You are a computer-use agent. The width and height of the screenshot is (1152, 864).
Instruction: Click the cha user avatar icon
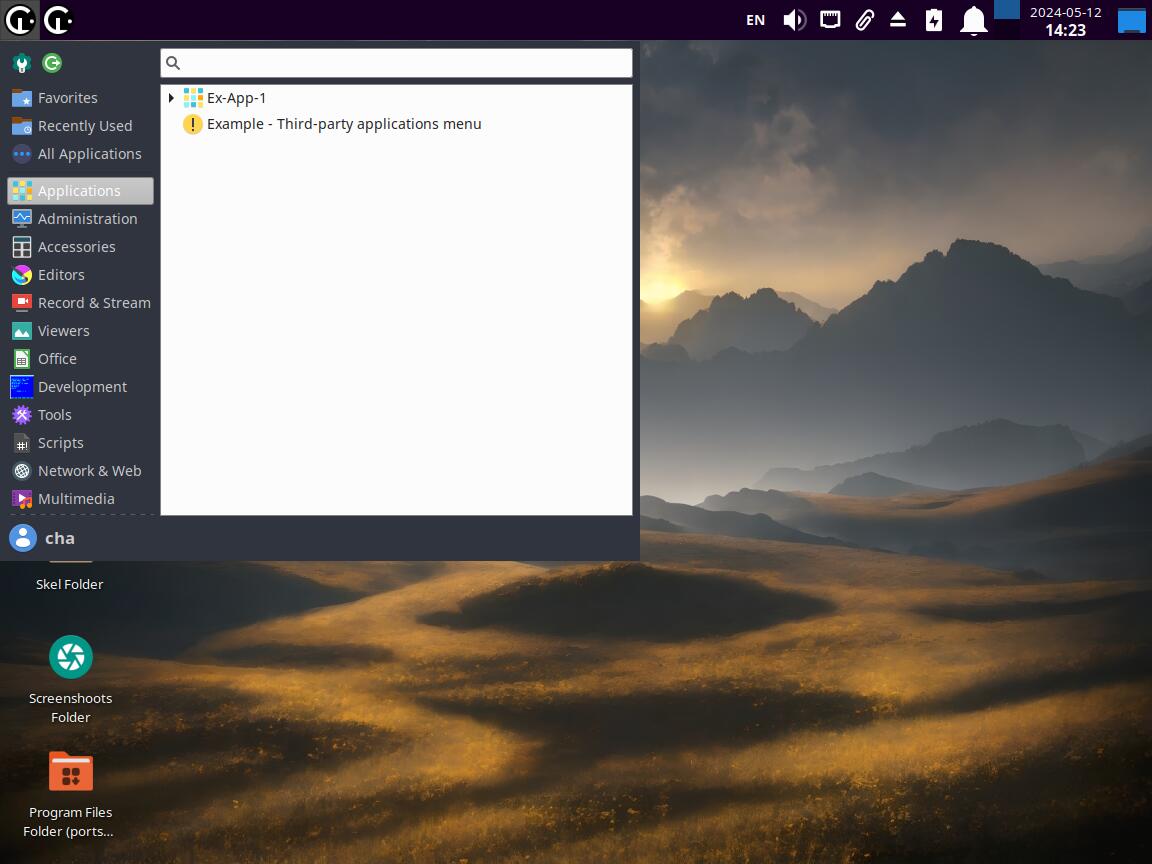[x=23, y=538]
